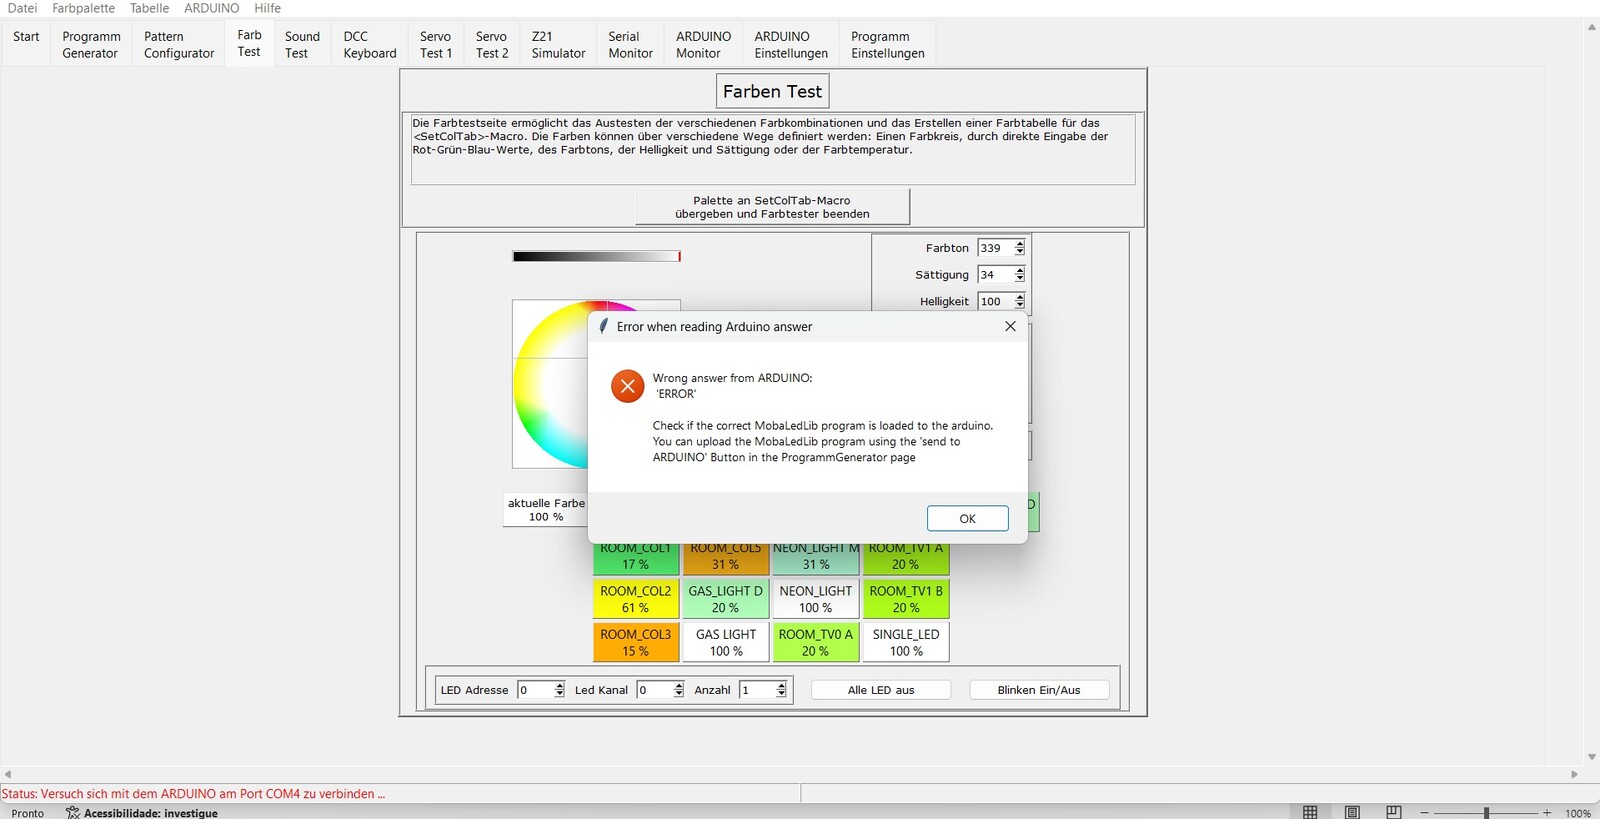Select Page Break Preview view icon
Screen dimensions: 1600x819
[x=1394, y=812]
